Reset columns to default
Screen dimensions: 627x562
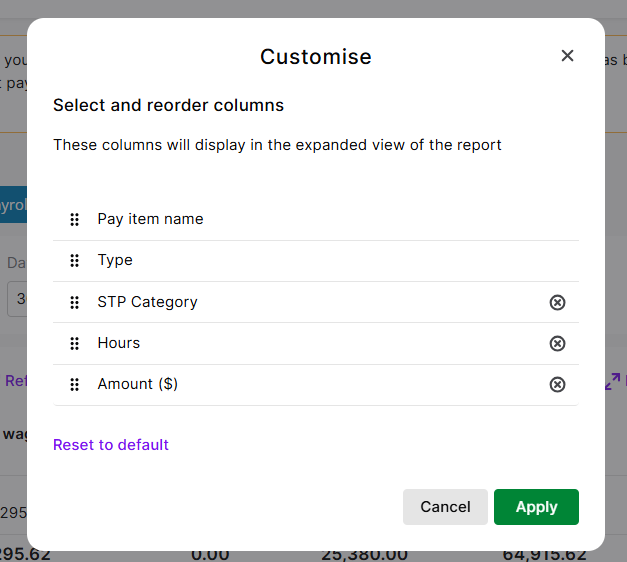[111, 445]
